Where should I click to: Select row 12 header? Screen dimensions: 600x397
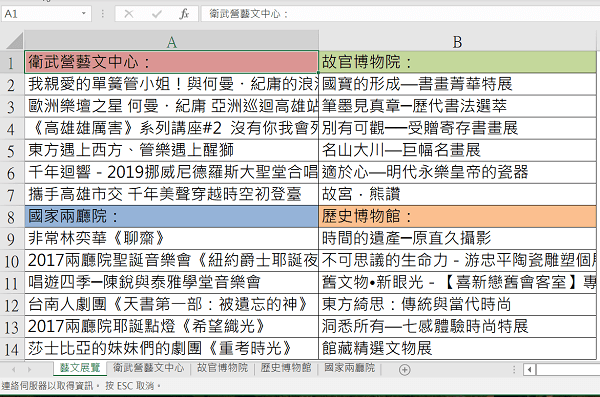[12, 305]
